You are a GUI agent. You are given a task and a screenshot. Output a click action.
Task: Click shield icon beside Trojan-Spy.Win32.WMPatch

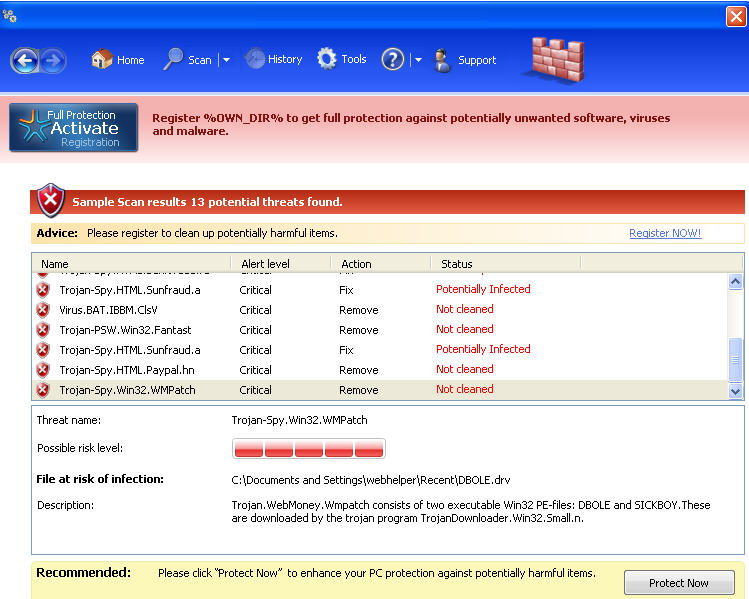pos(43,390)
